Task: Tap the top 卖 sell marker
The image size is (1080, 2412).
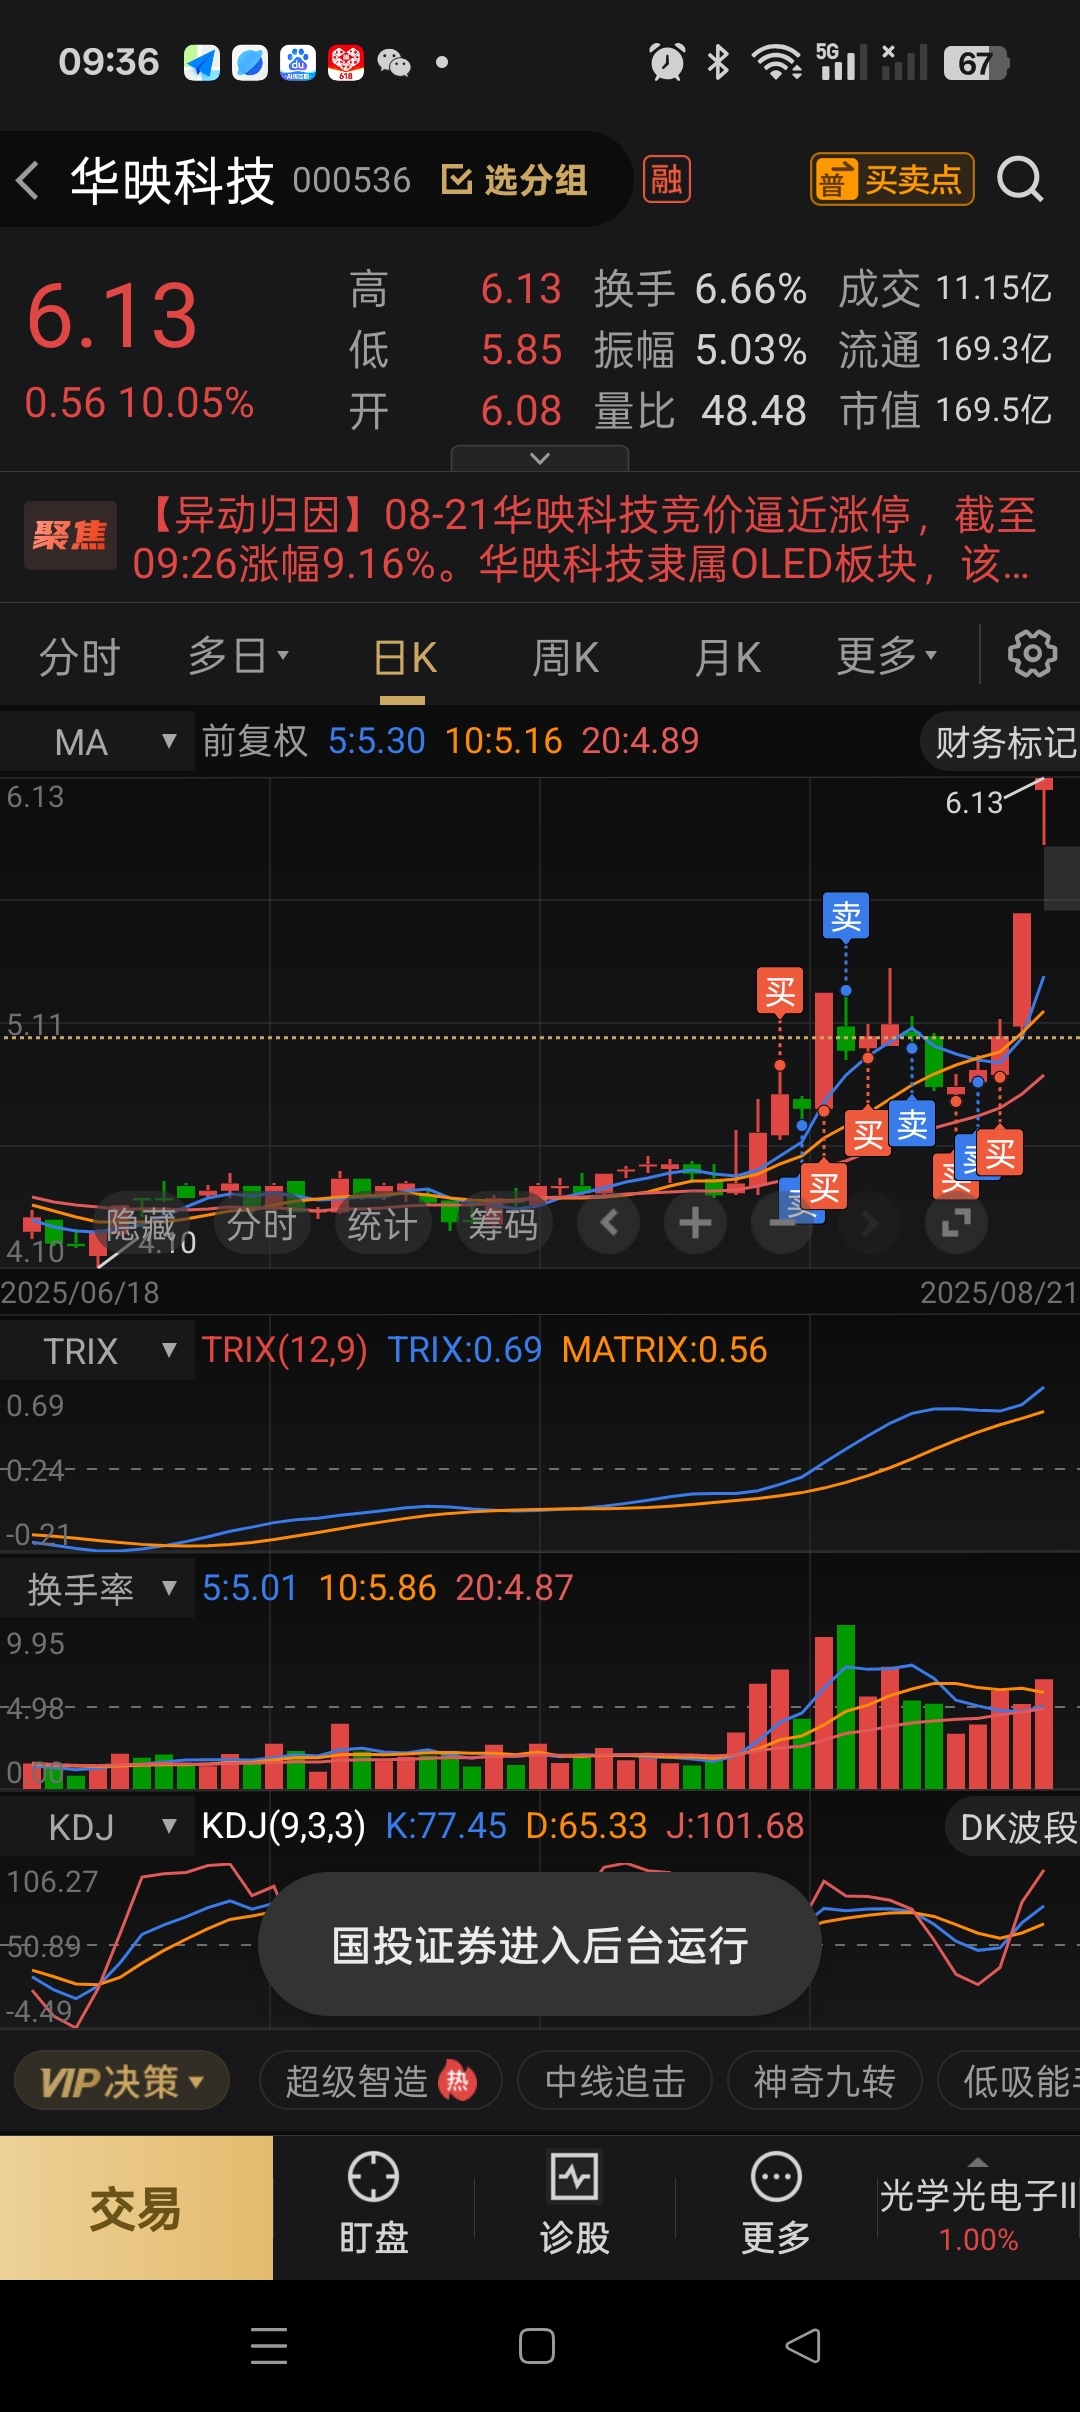Action: click(846, 916)
